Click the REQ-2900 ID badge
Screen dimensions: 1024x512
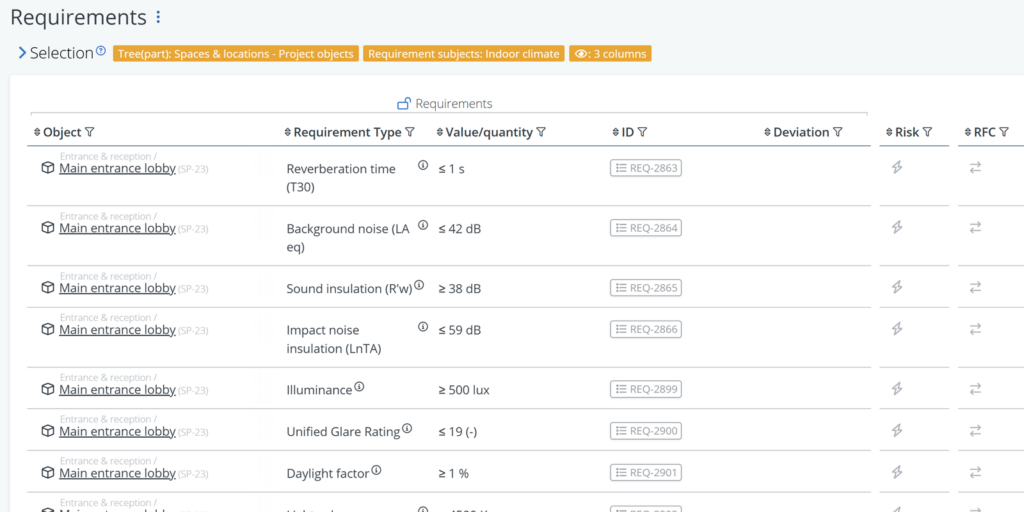point(646,431)
